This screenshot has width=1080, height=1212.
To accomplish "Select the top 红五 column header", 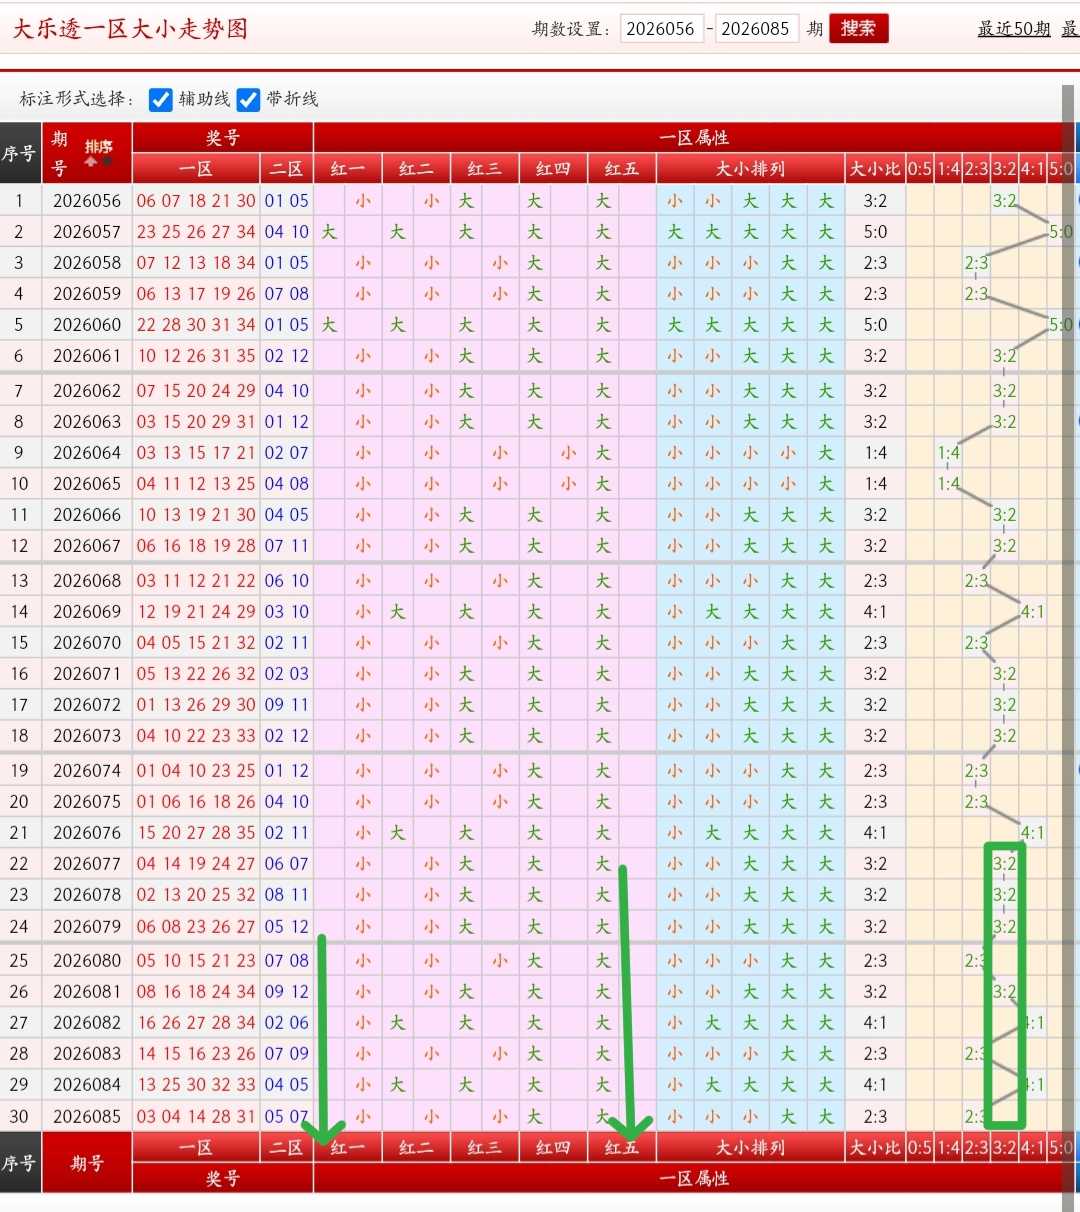I will click(x=621, y=169).
